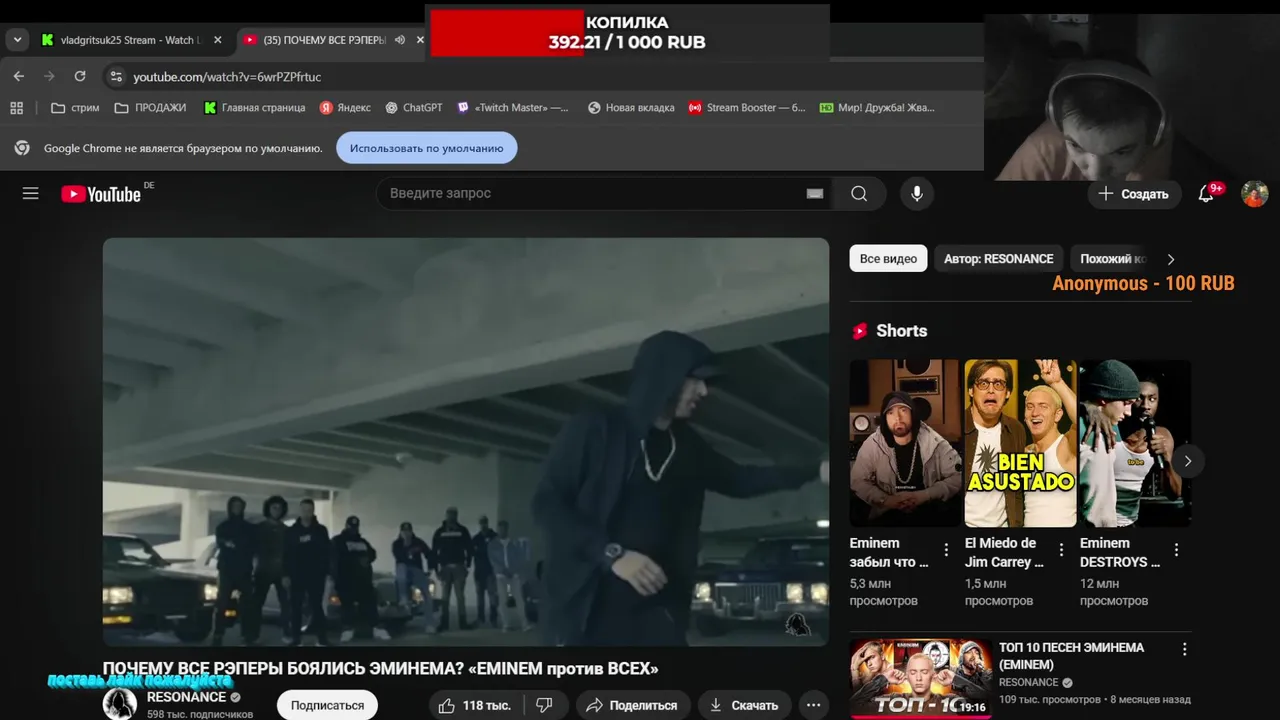Open the 'ПРОДАЖИ' bookmarks folder
This screenshot has height=720, width=1280.
(x=150, y=107)
